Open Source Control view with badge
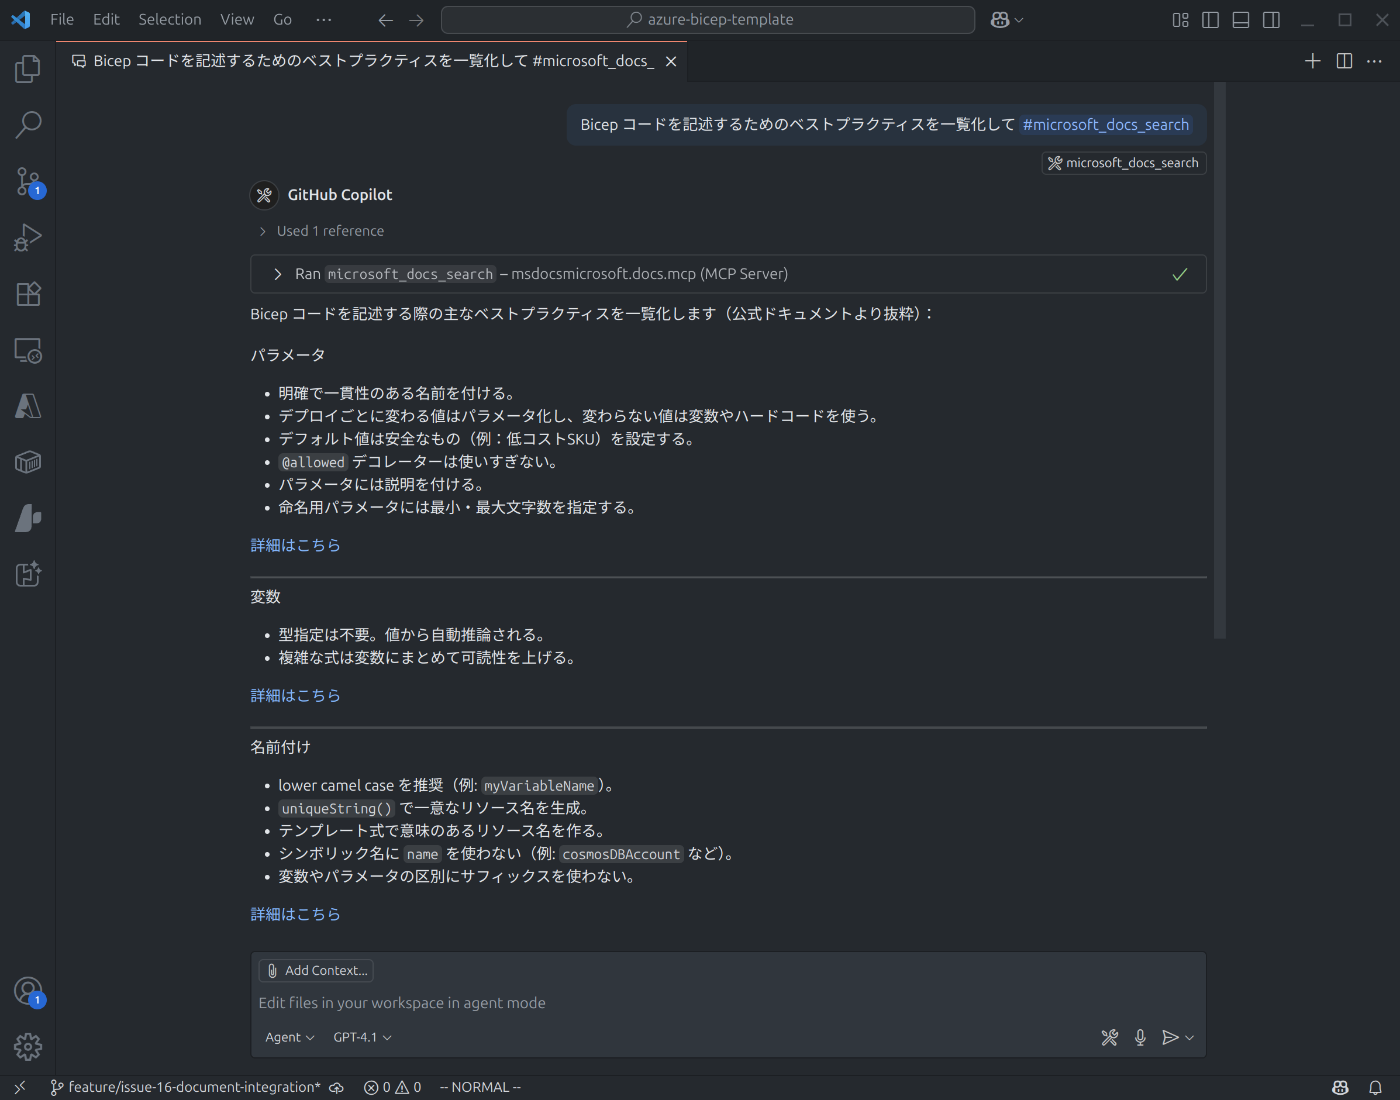The height and width of the screenshot is (1100, 1400). point(28,181)
